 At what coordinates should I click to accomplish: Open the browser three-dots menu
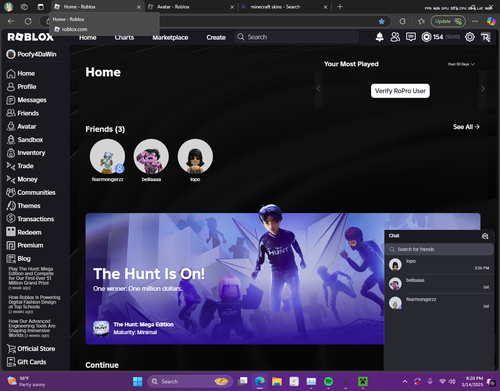tap(475, 21)
